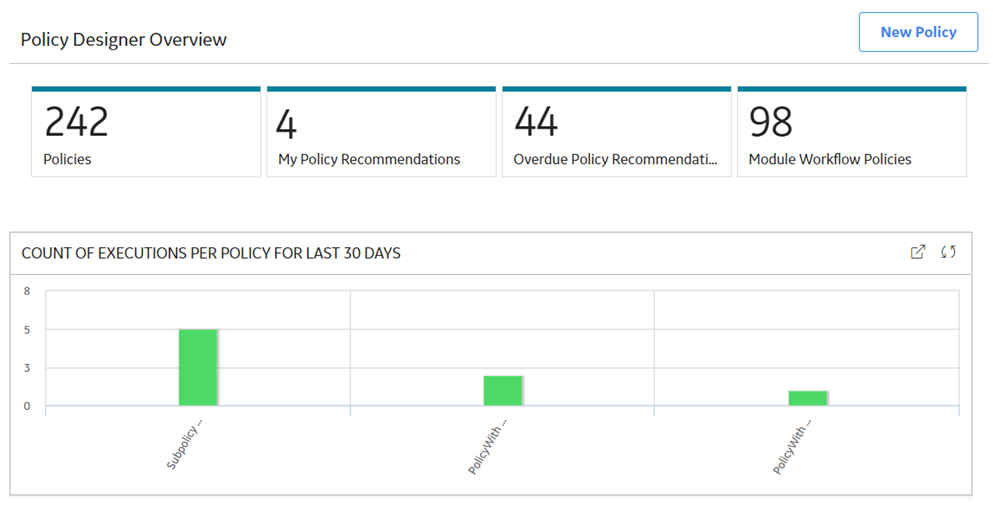This screenshot has height=530, width=1000.
Task: Open the Policies tile label
Action: click(67, 159)
